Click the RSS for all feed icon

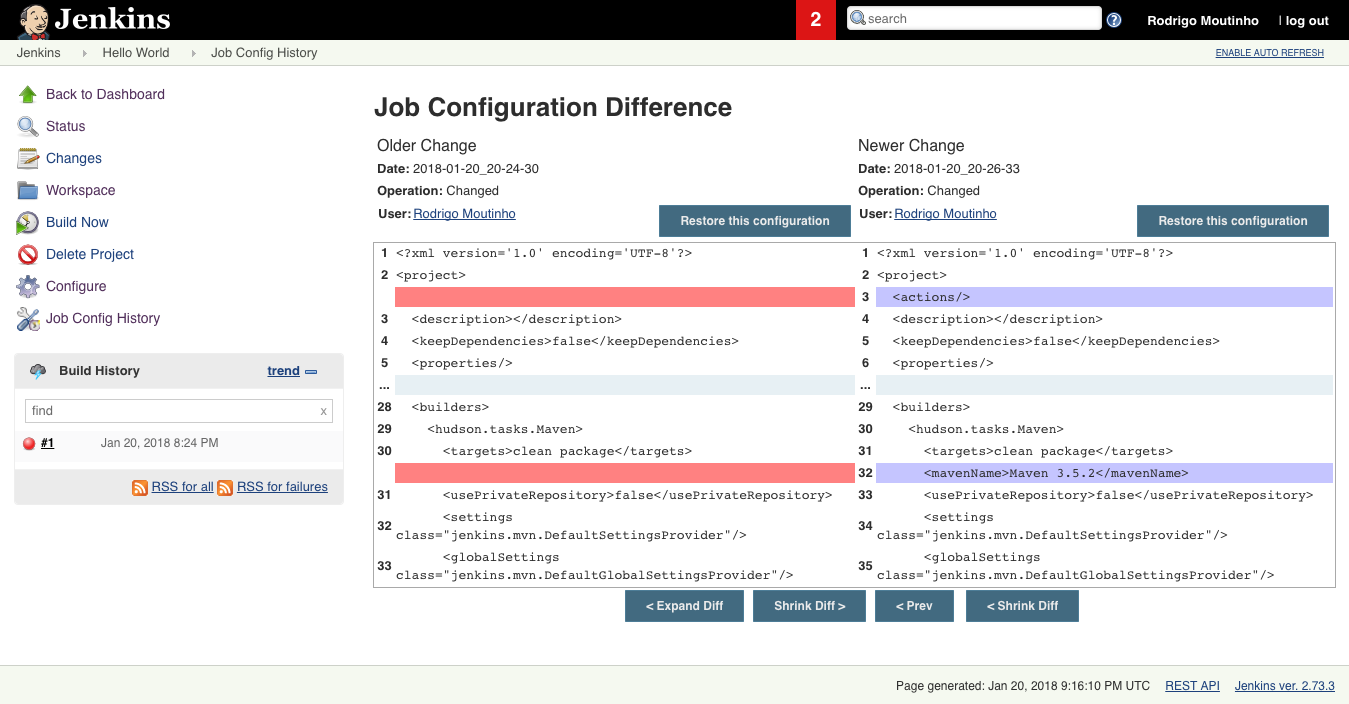pos(140,487)
